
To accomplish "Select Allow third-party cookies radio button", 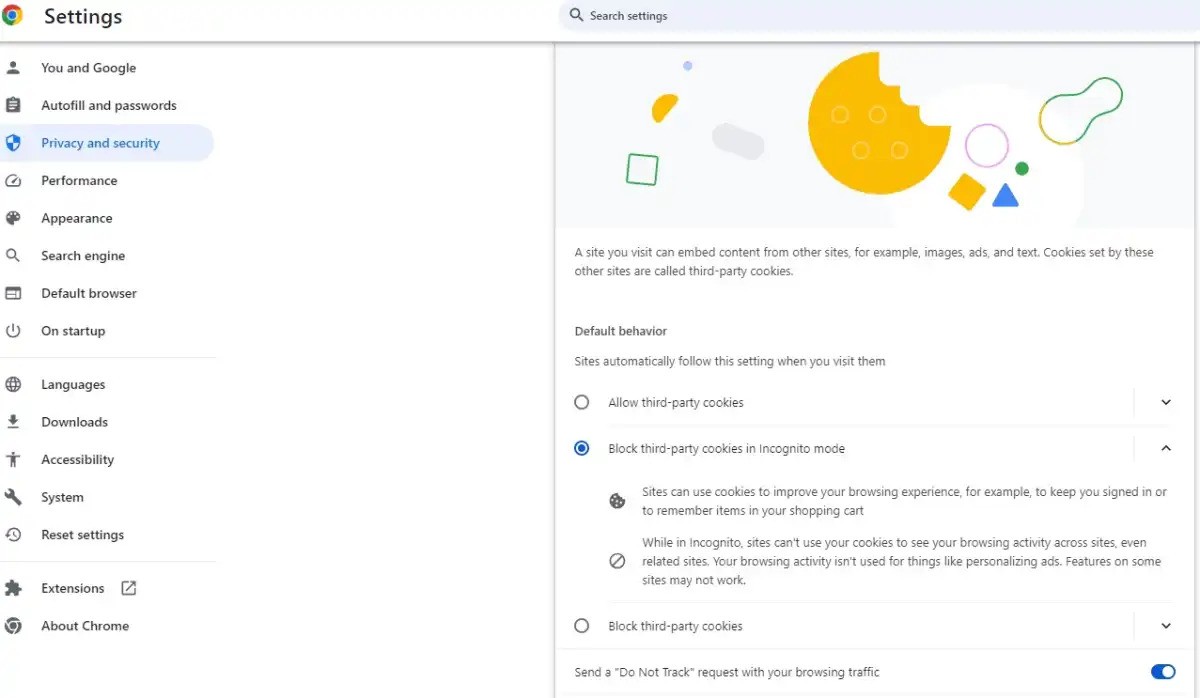I will [x=581, y=402].
